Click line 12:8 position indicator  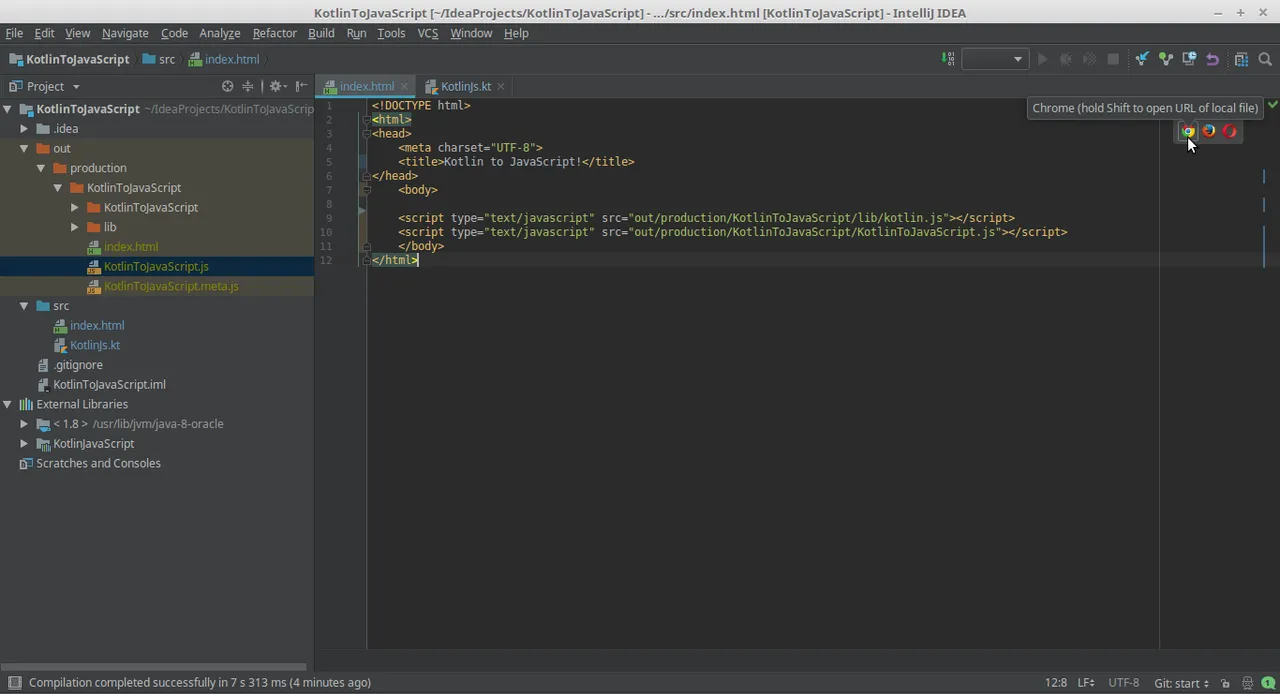coord(1055,682)
